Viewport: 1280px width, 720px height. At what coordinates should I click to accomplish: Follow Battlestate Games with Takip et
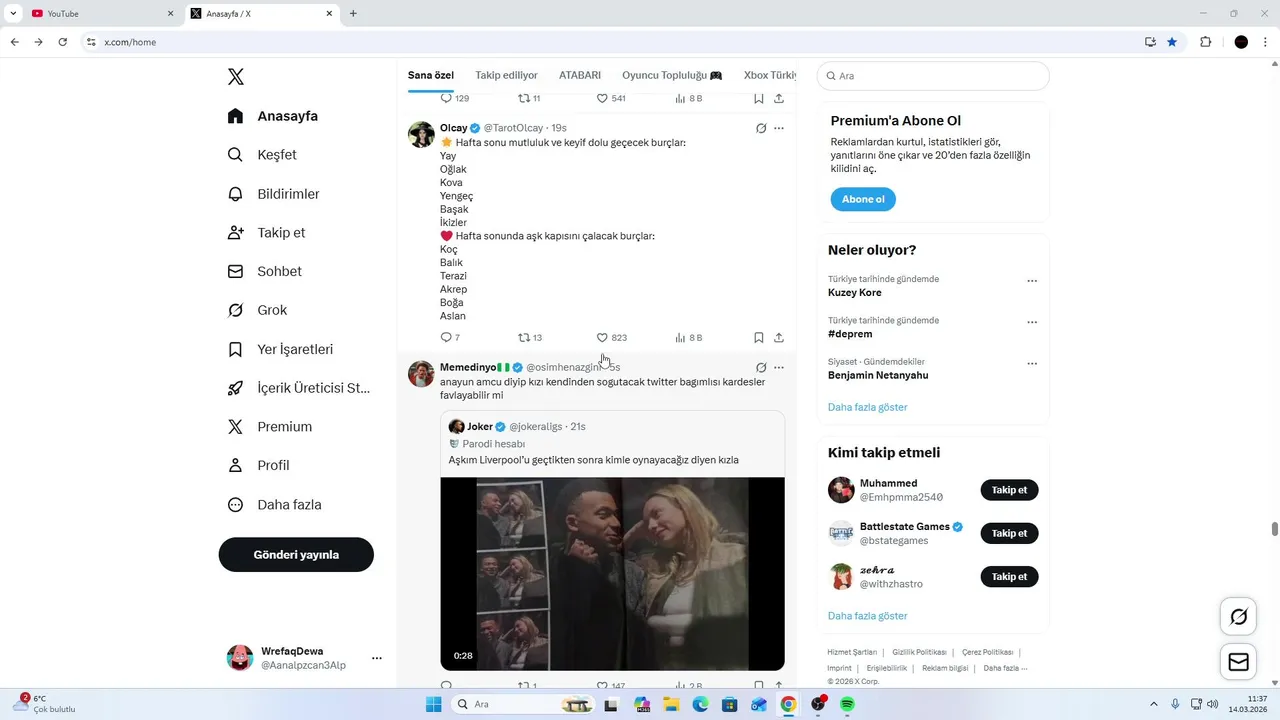click(1009, 533)
